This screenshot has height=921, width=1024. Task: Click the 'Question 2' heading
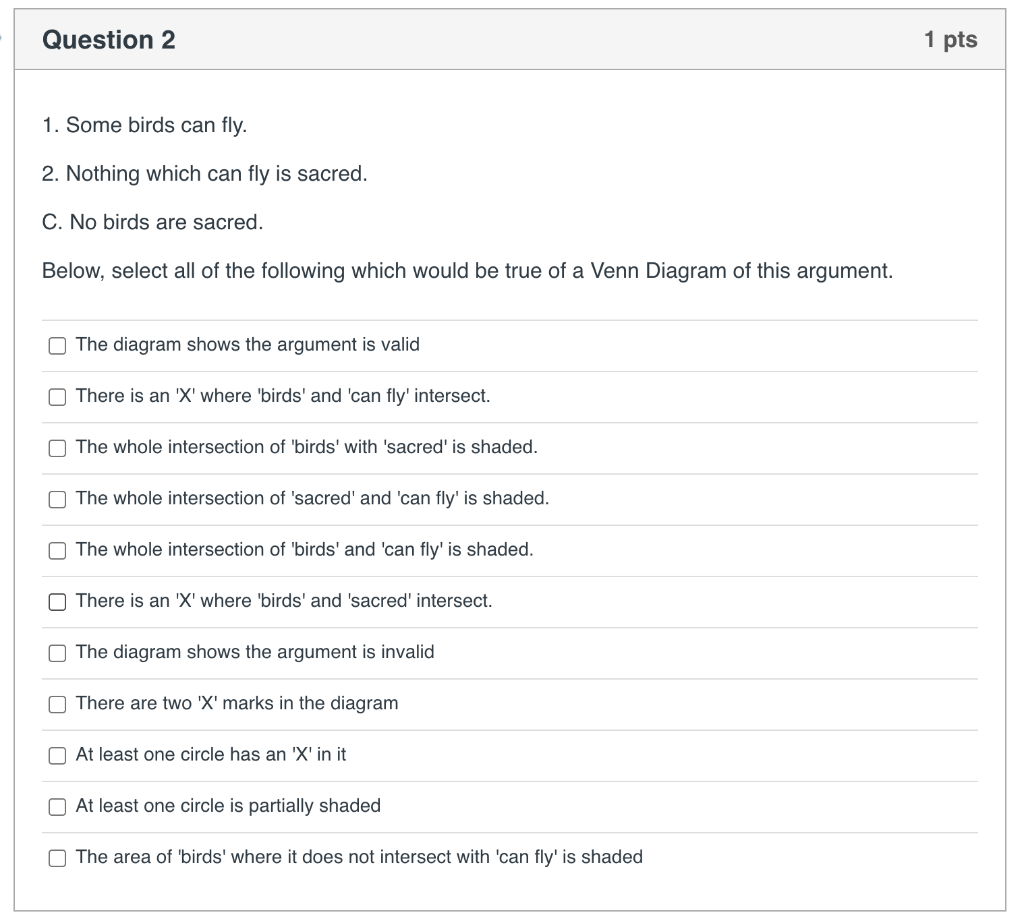109,40
